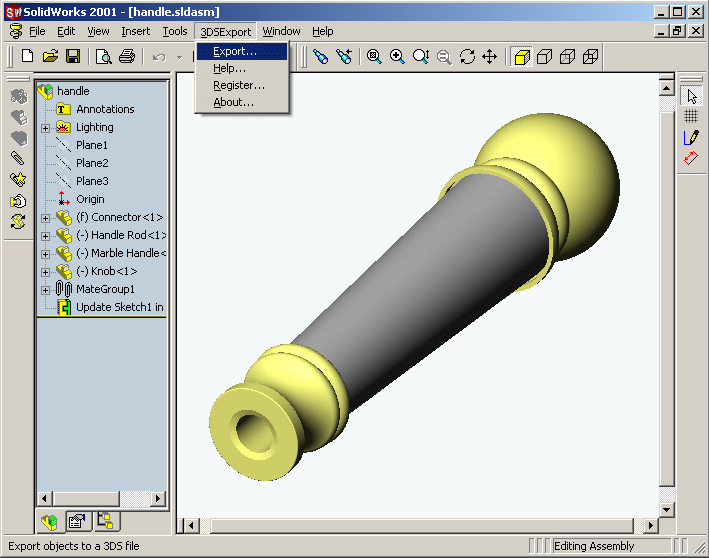Image resolution: width=709 pixels, height=558 pixels.
Task: Click the Zoom In/Out magnifier icon
Action: (x=421, y=57)
